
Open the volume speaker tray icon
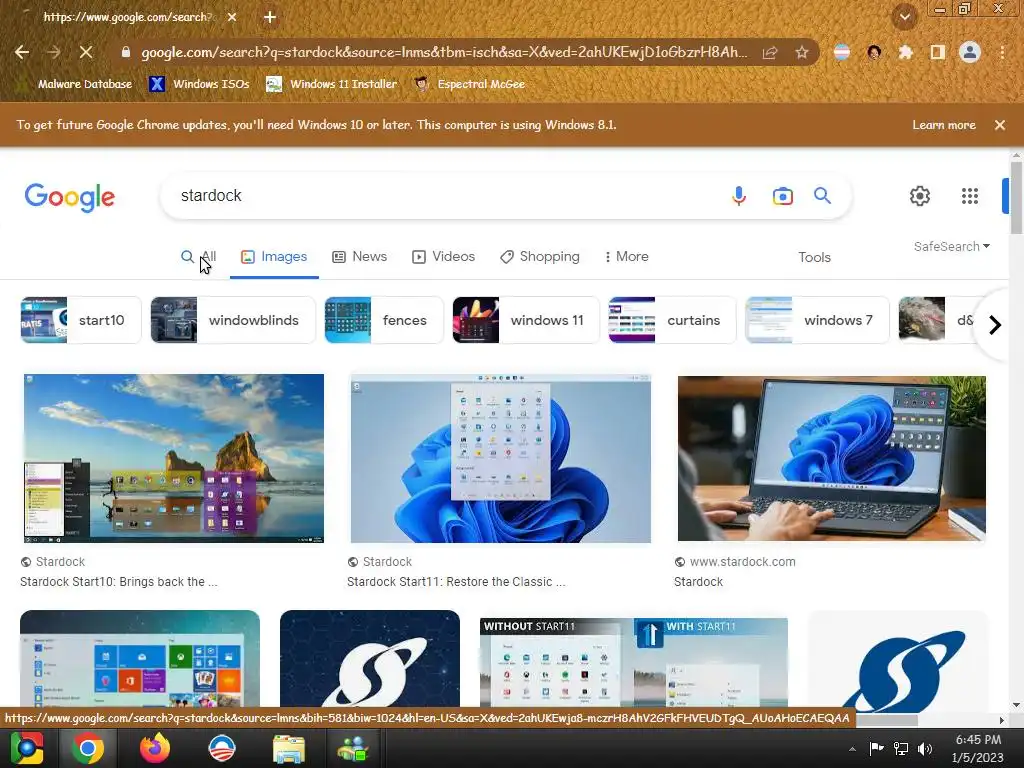[925, 748]
